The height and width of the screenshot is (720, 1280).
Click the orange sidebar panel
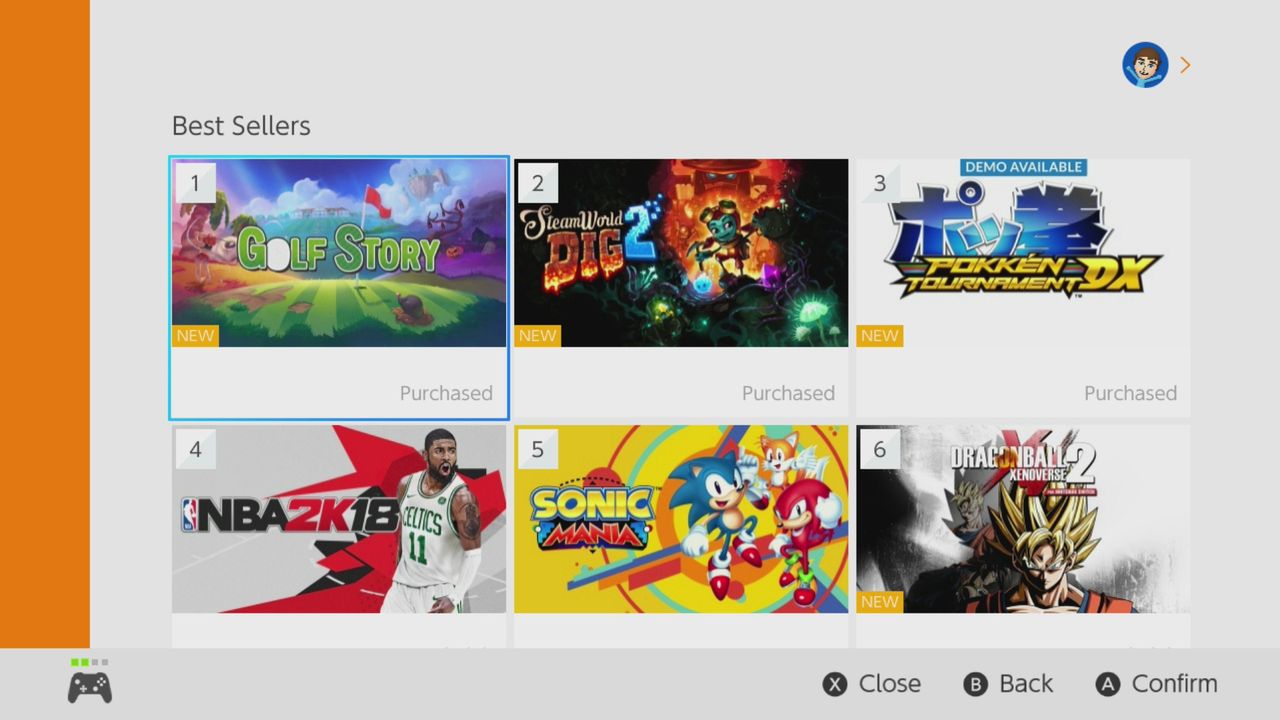tap(45, 324)
